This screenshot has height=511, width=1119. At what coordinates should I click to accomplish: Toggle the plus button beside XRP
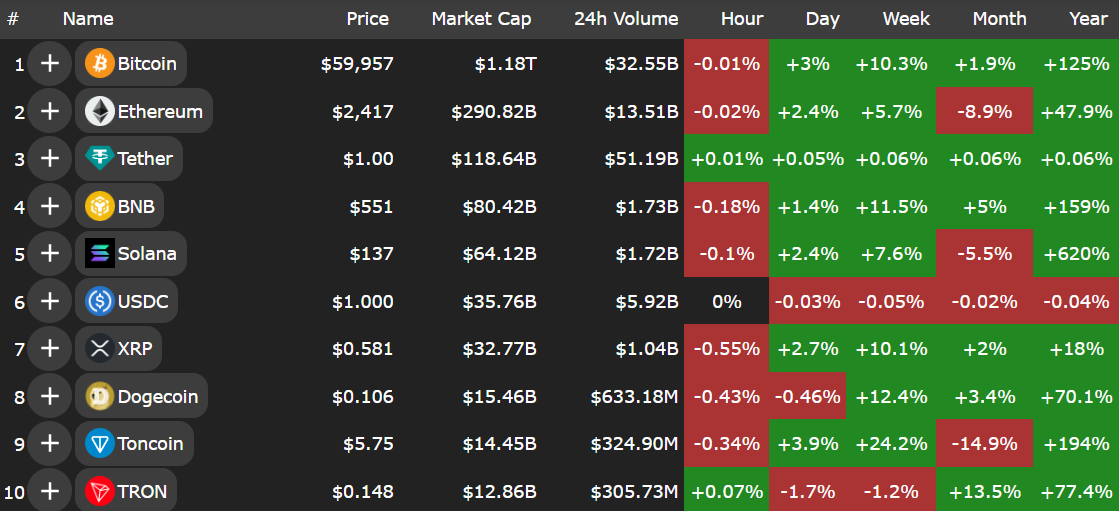[49, 348]
